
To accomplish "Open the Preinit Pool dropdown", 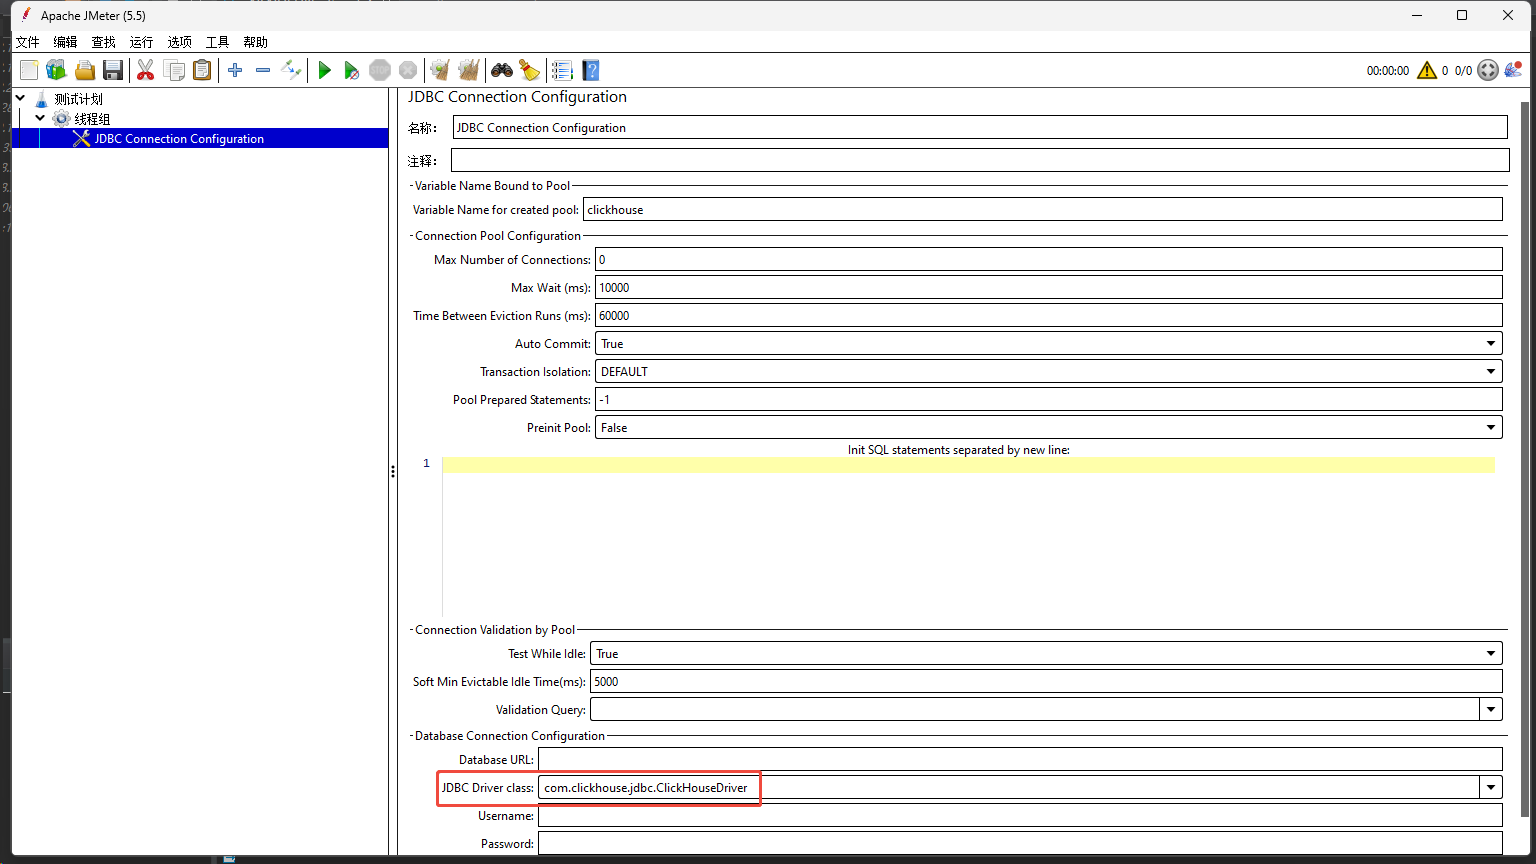I will tap(1049, 427).
